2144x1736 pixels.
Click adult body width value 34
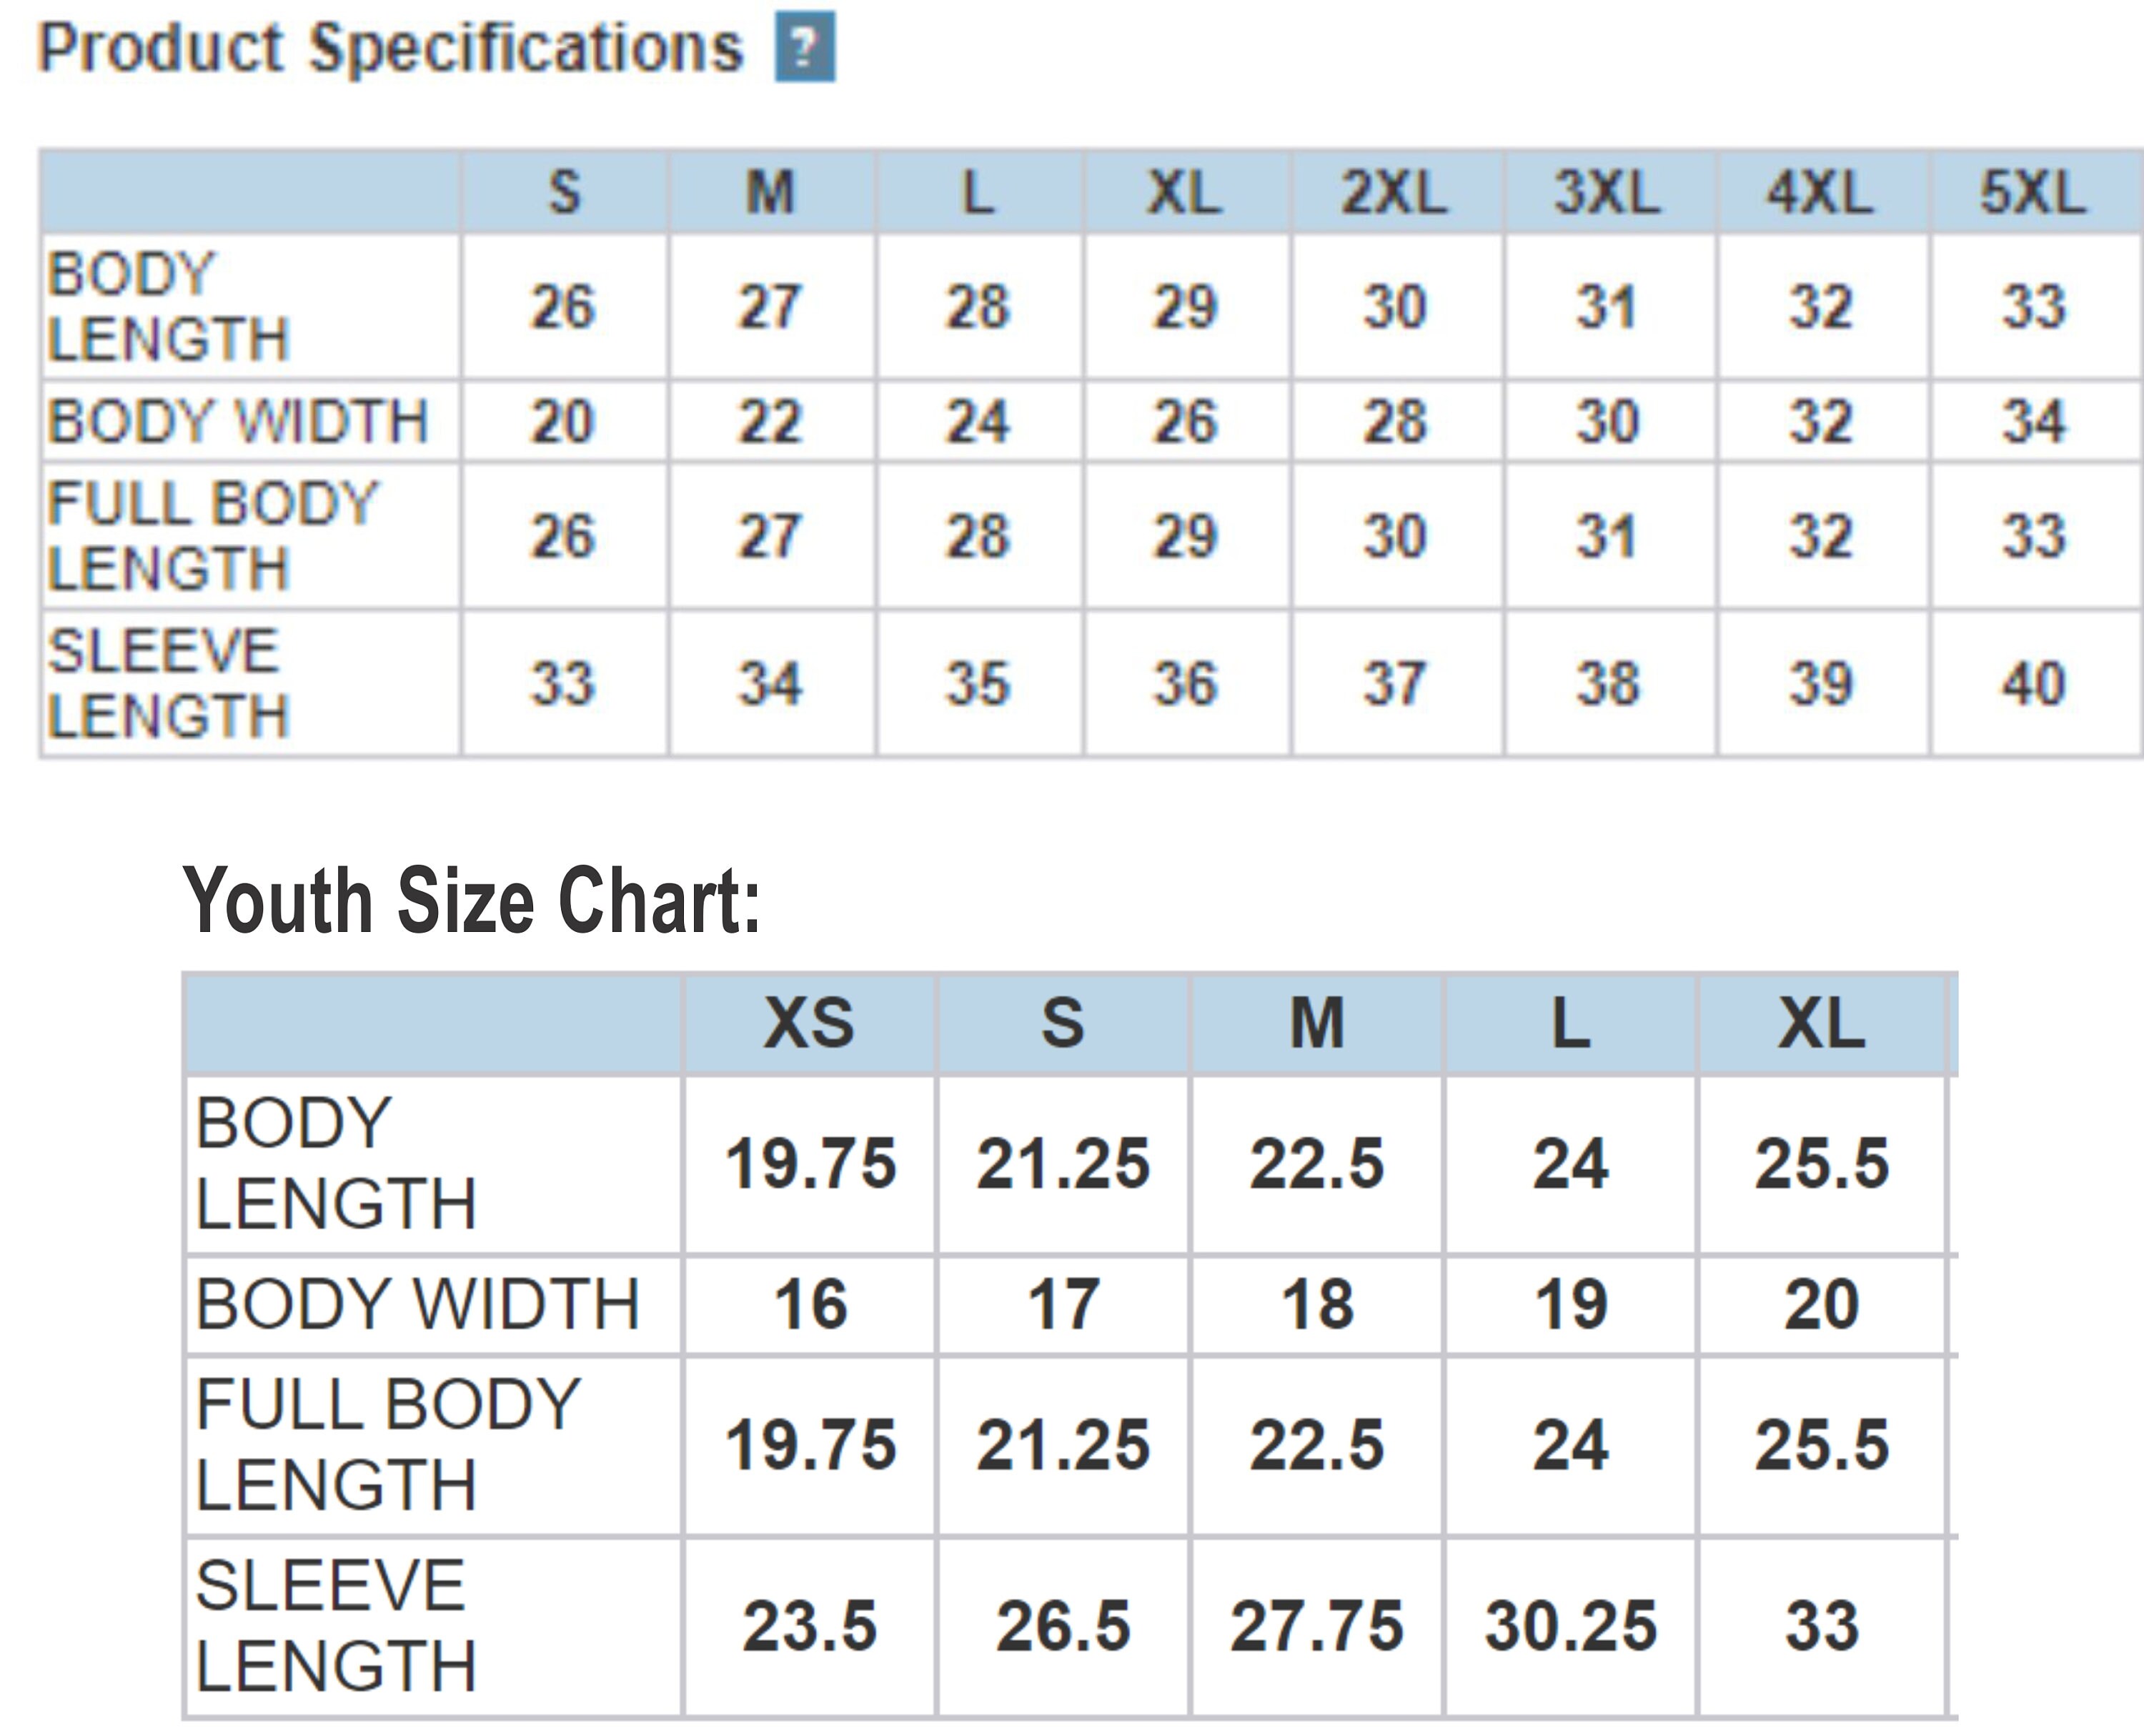point(2033,421)
